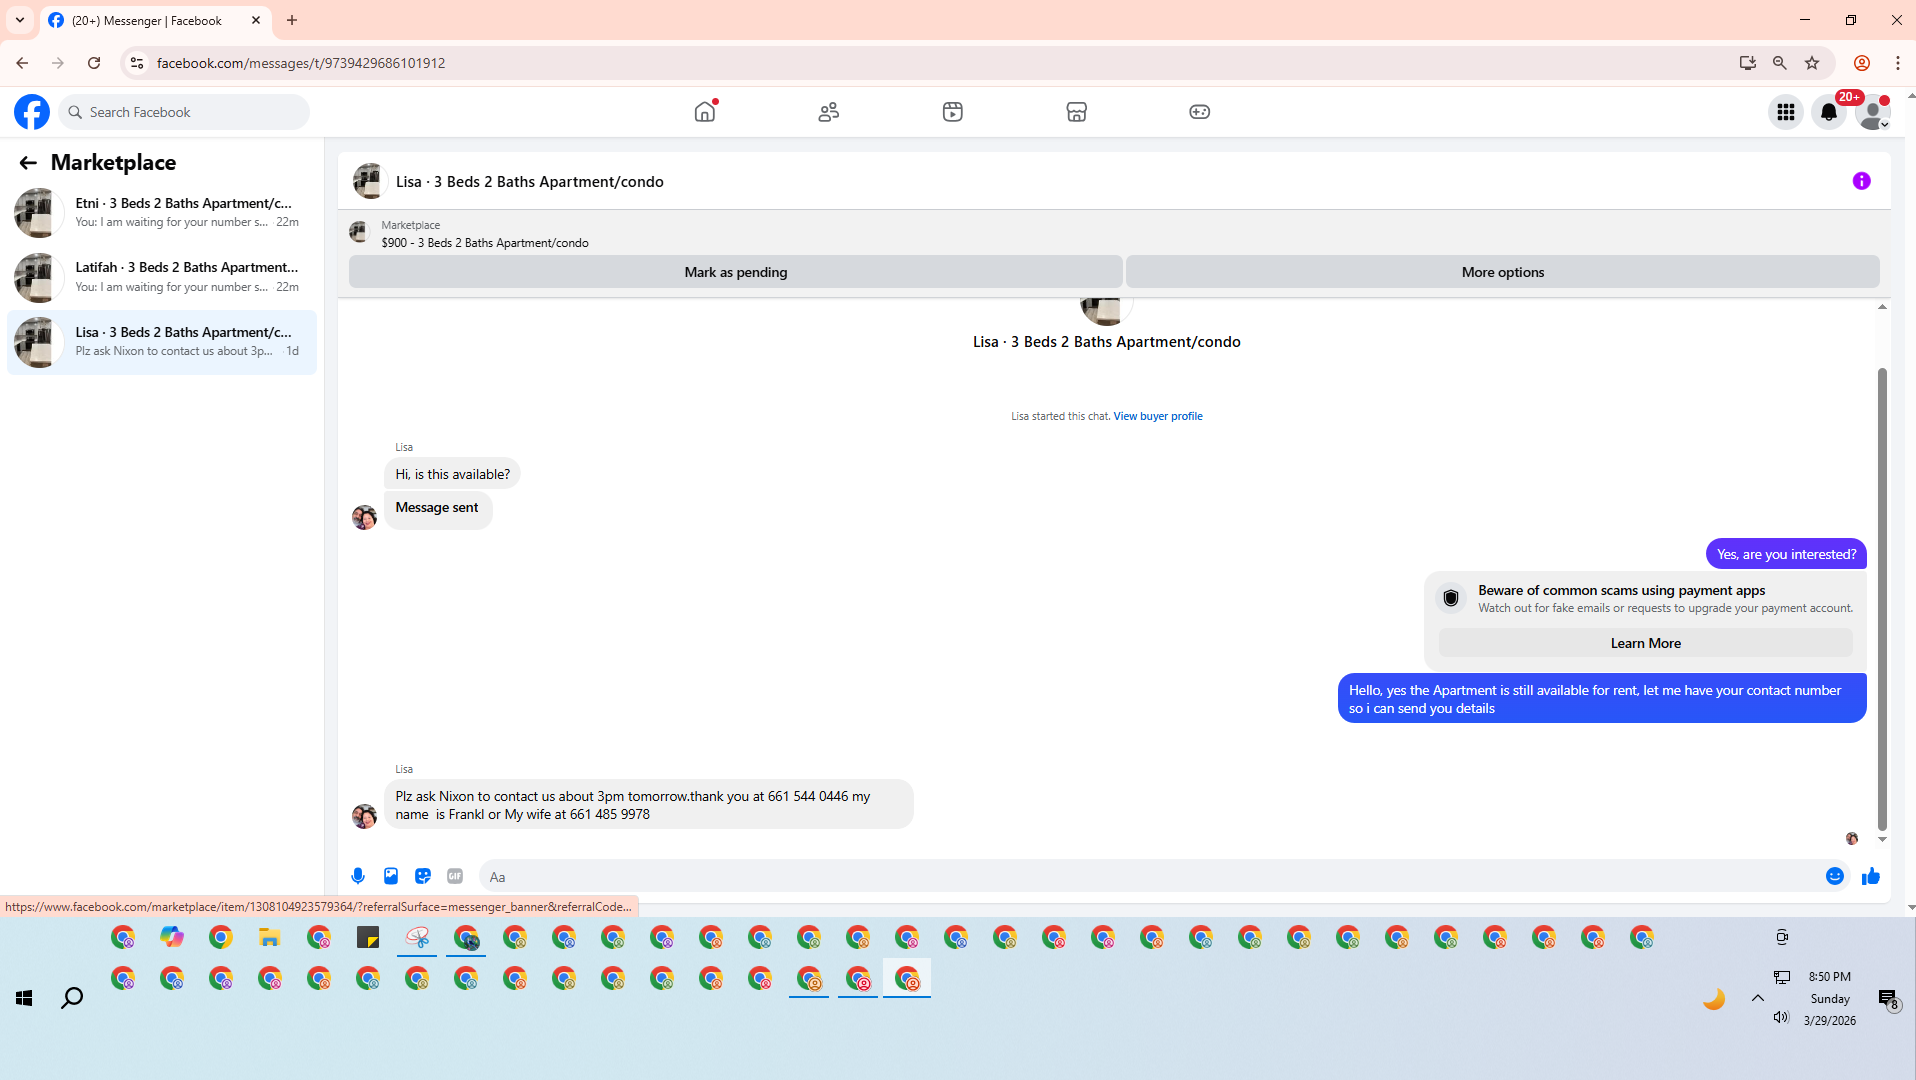Go to the Home feed icon
1916x1080 pixels.
click(705, 112)
